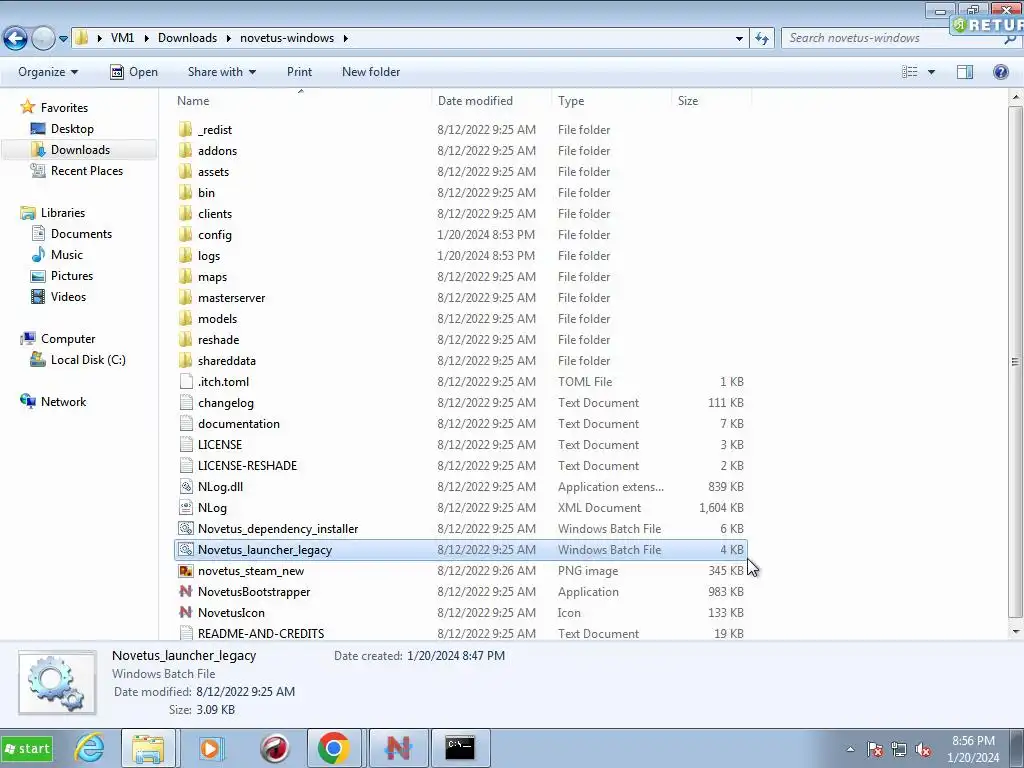Image resolution: width=1024 pixels, height=768 pixels.
Task: Open the Share with menu
Action: (x=221, y=72)
